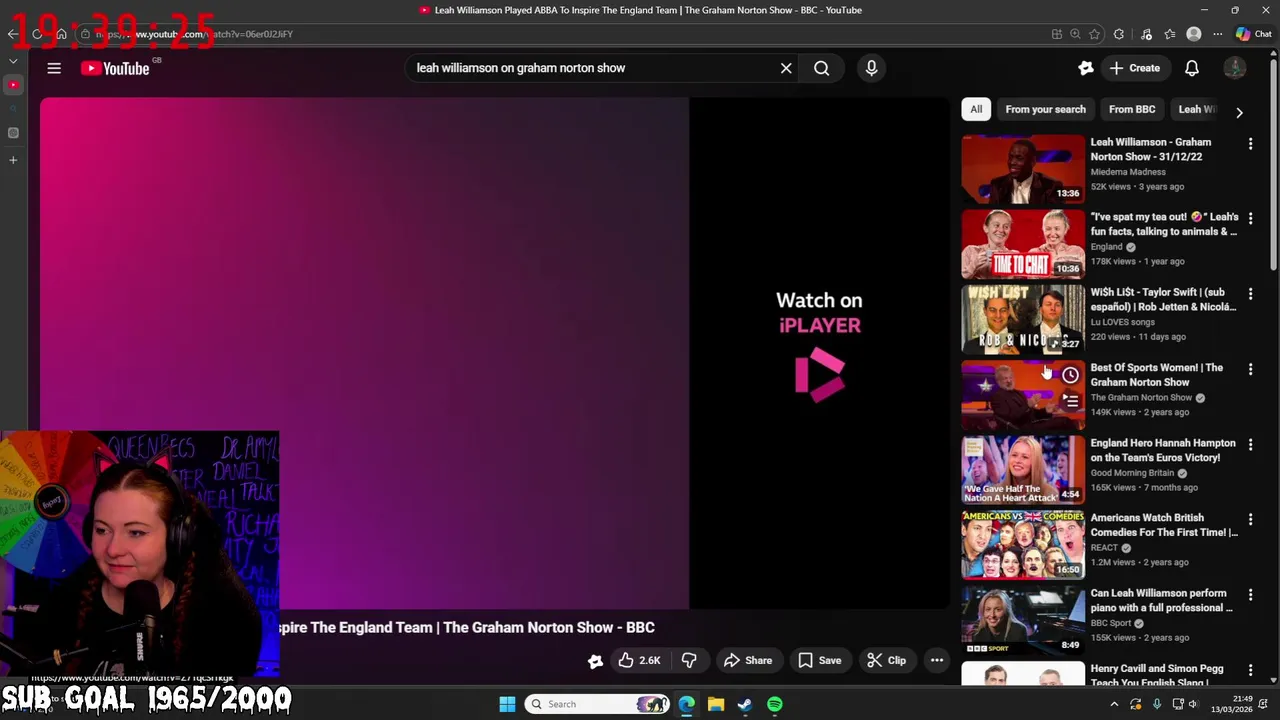
Task: Open the Time To Chat thumbnail
Action: click(x=1023, y=243)
